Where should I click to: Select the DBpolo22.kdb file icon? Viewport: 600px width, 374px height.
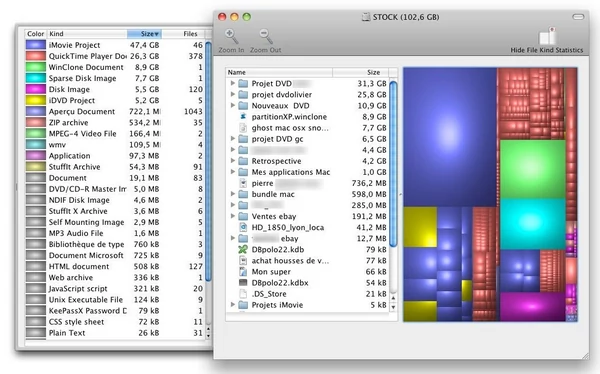[x=243, y=250]
